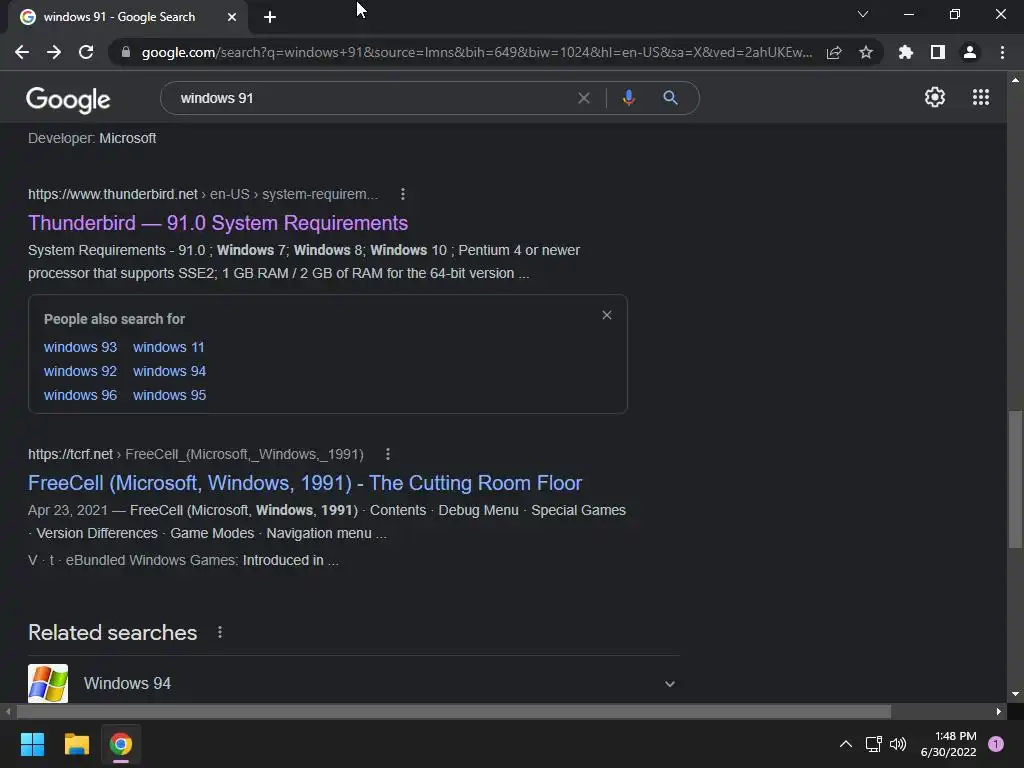The height and width of the screenshot is (768, 1024).
Task: Open the Google apps grid
Action: tap(981, 97)
